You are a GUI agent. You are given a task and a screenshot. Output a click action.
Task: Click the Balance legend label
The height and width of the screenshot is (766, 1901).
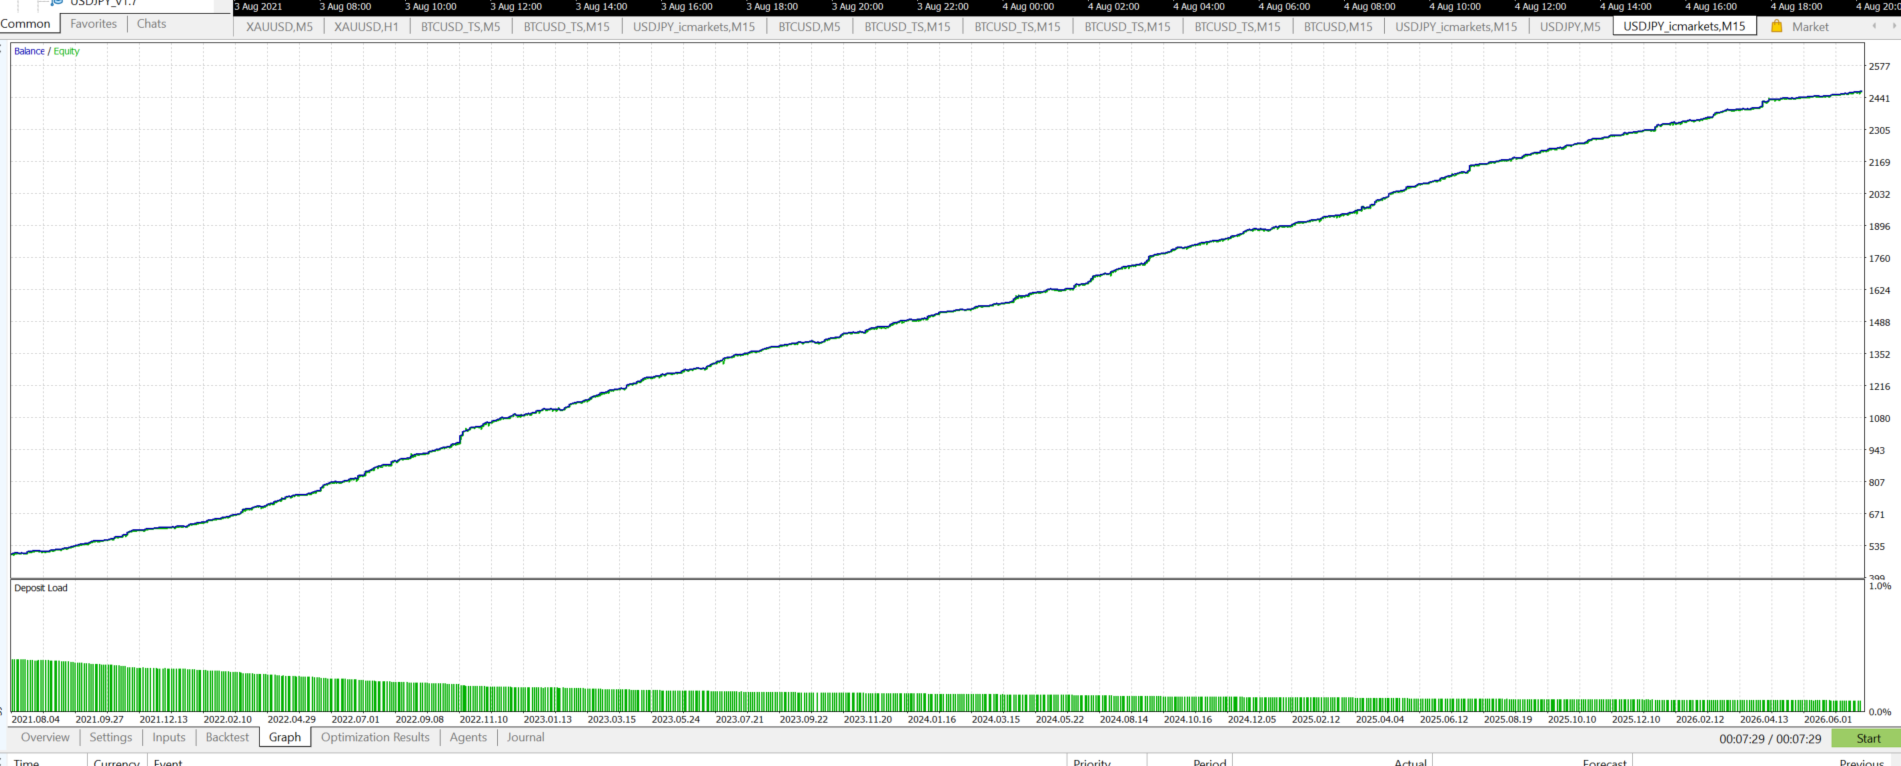29,51
